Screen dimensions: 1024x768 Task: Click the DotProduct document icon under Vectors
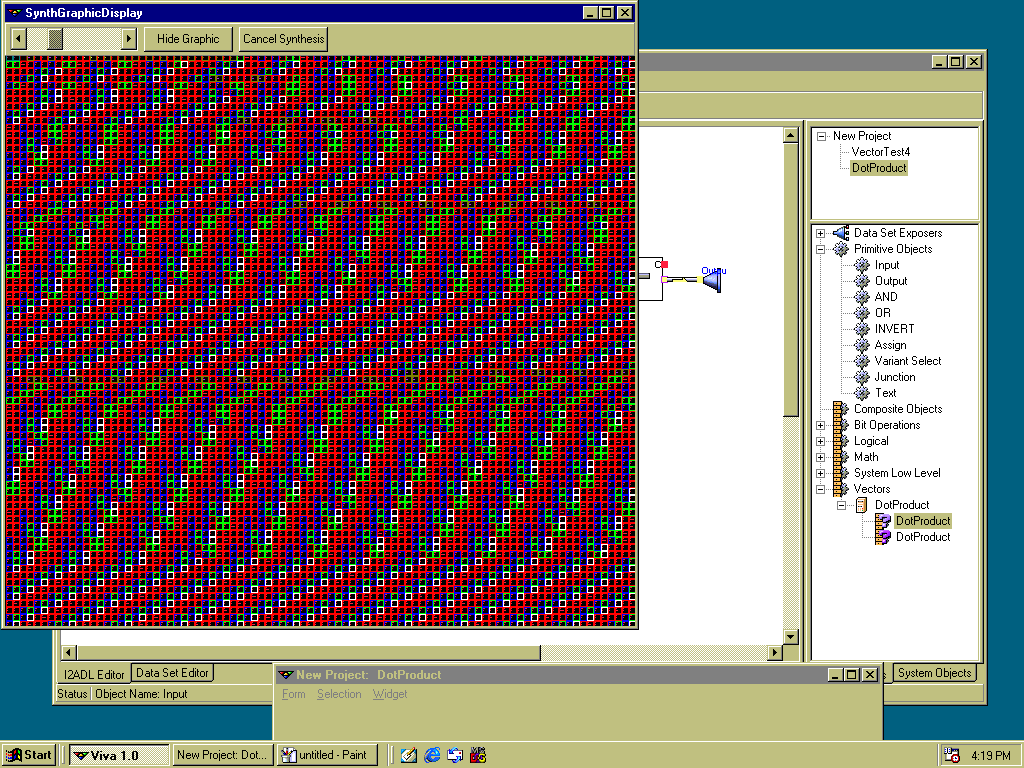pos(861,505)
